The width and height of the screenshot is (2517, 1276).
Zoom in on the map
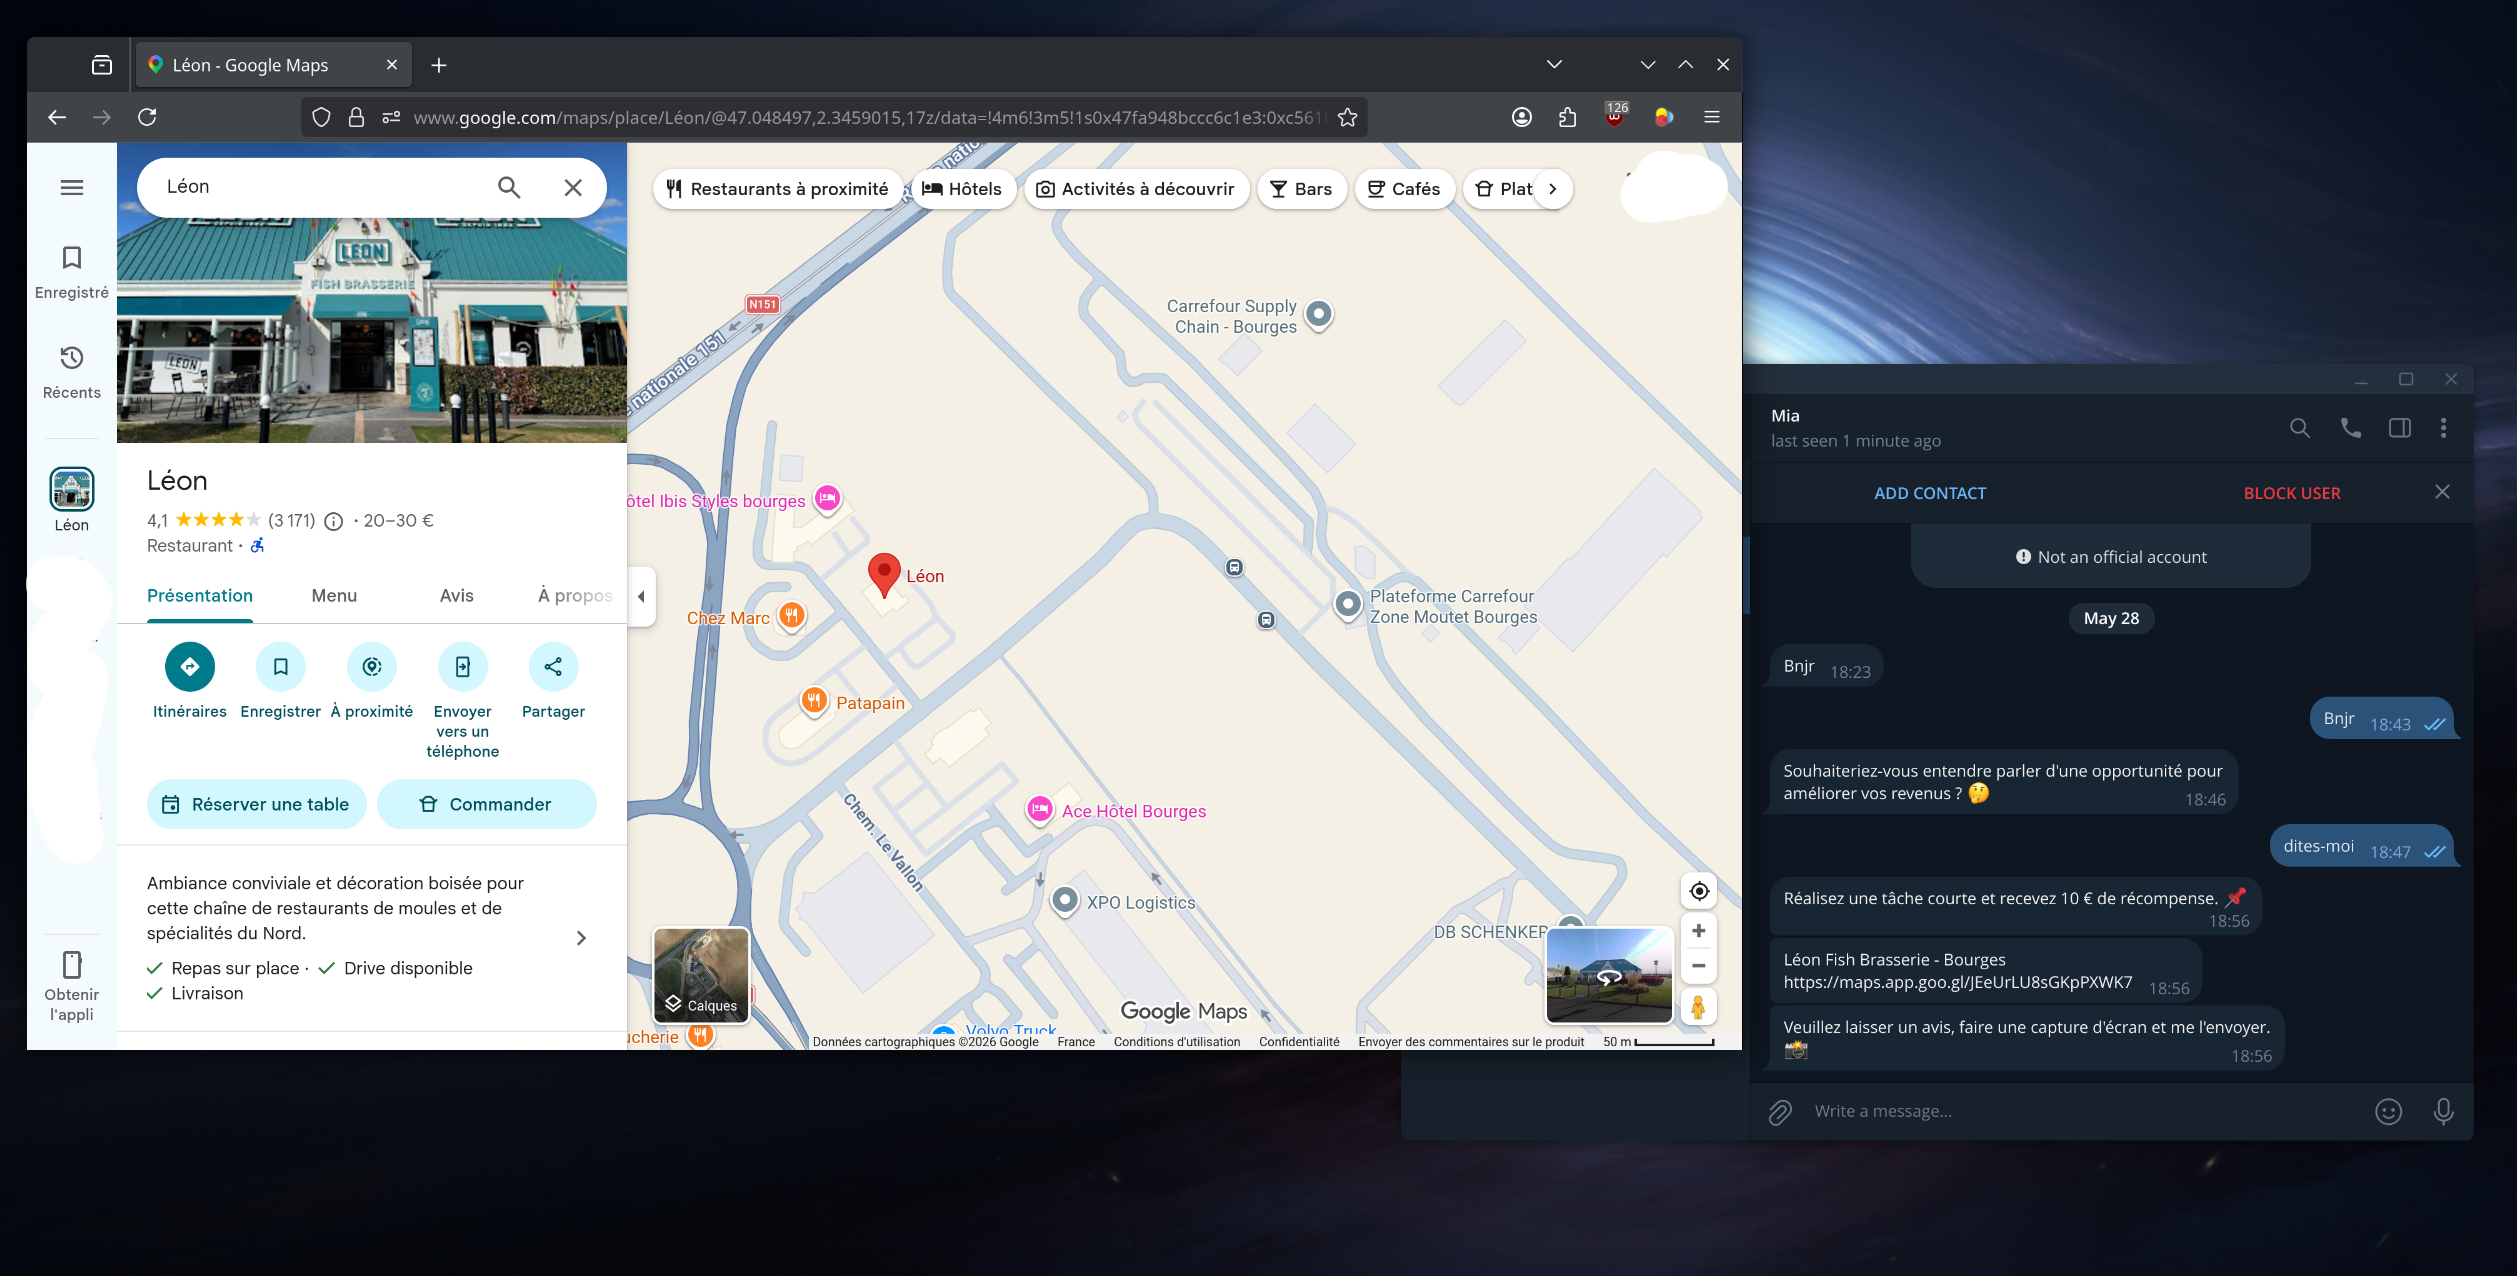(x=1699, y=931)
